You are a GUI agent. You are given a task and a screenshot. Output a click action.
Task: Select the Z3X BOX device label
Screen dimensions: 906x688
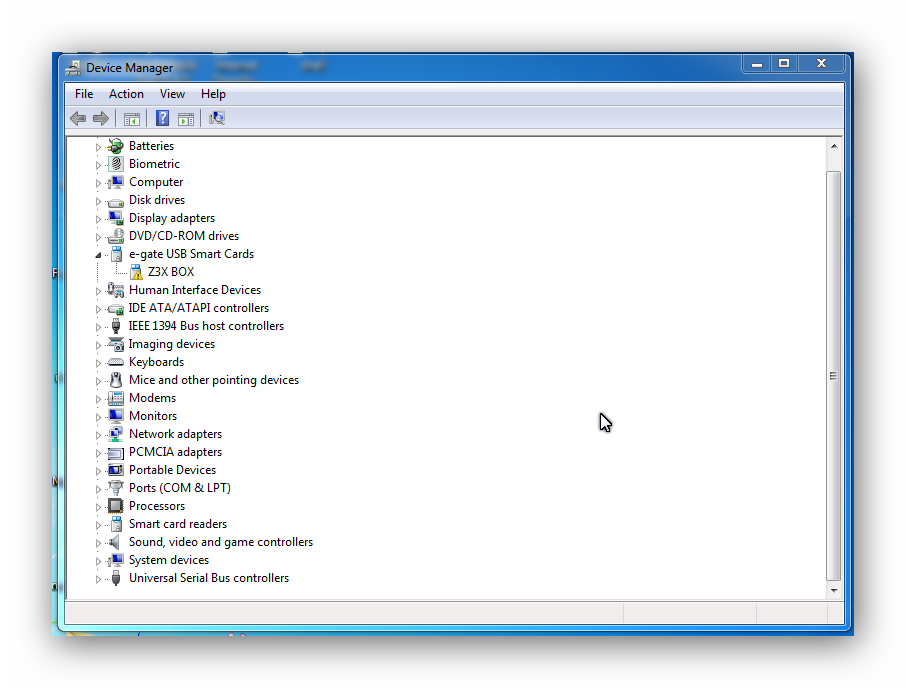click(171, 272)
